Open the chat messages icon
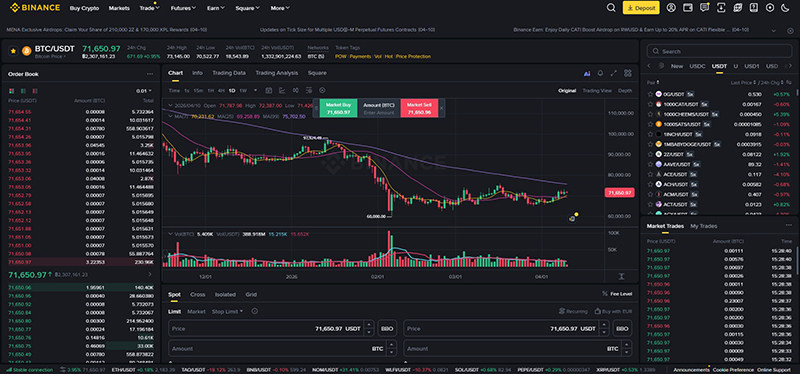The width and height of the screenshot is (800, 374). 705,8
